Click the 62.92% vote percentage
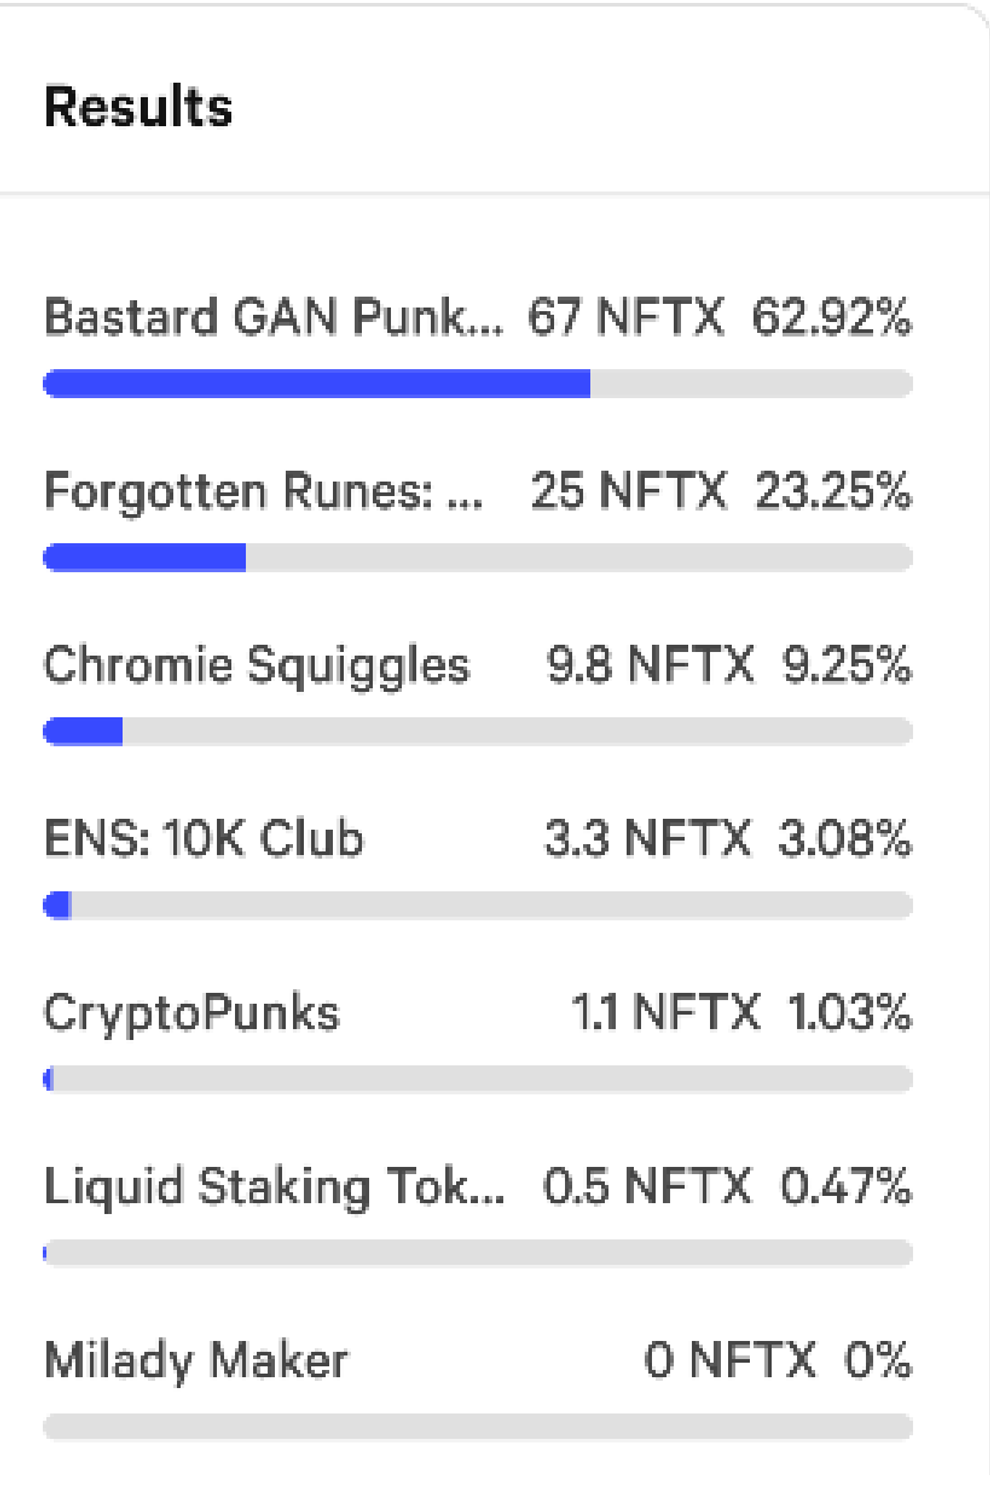The height and width of the screenshot is (1500, 990). (x=831, y=317)
